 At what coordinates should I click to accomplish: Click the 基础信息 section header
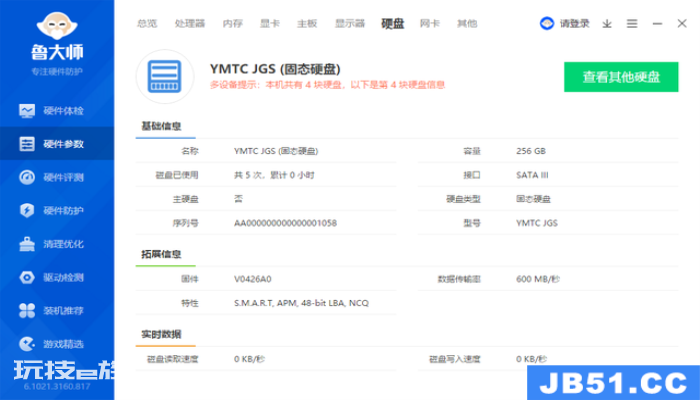pyautogui.click(x=161, y=126)
